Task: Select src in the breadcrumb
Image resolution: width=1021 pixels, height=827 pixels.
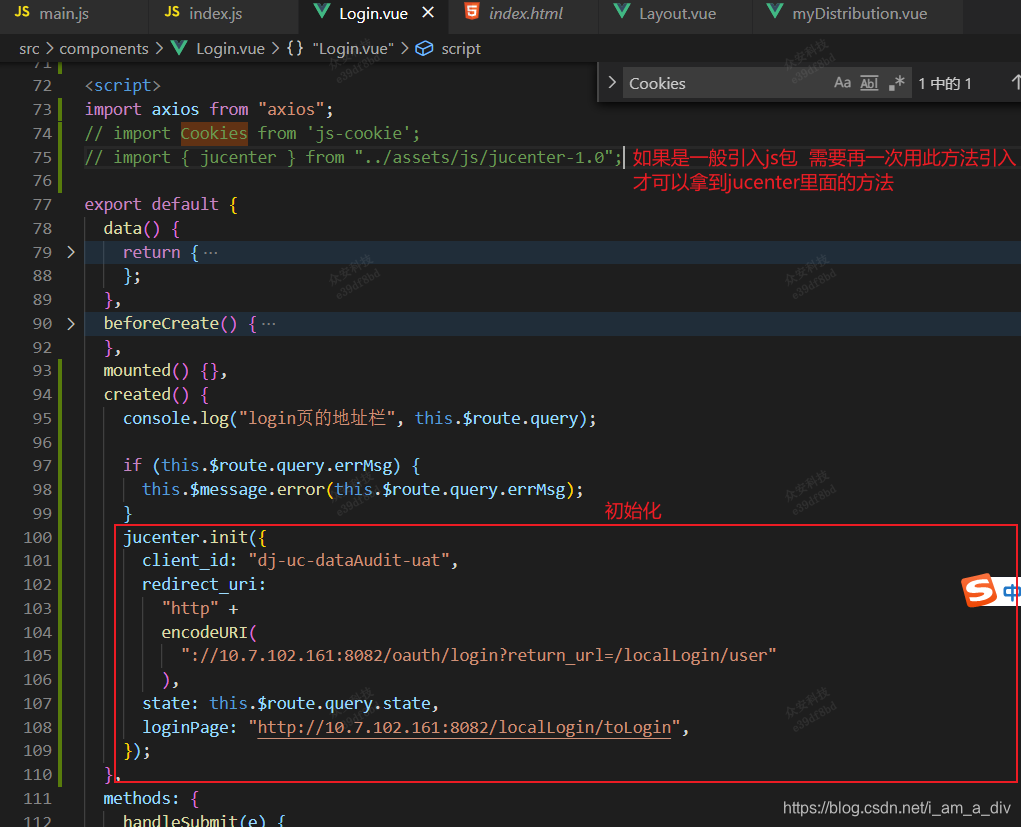Action: (29, 49)
